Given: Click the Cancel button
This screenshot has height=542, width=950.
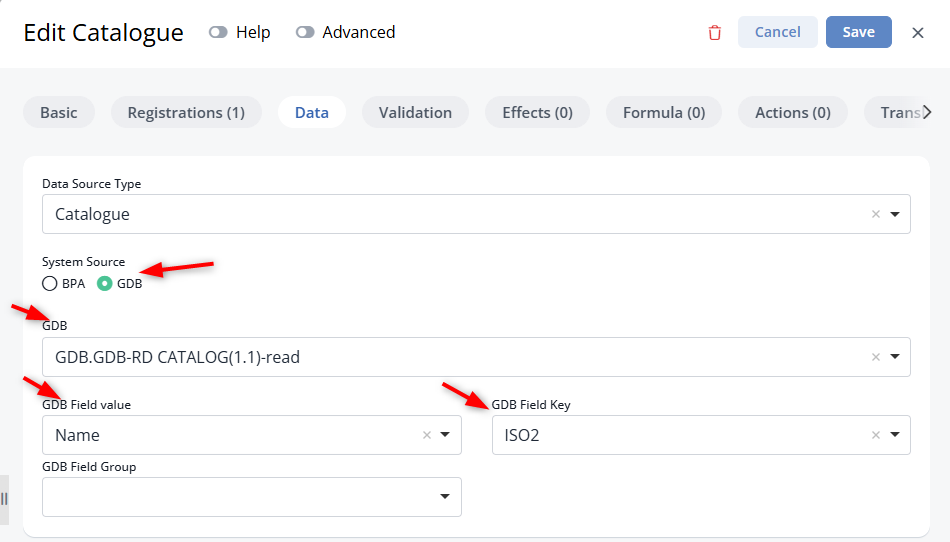Looking at the screenshot, I should tap(777, 32).
